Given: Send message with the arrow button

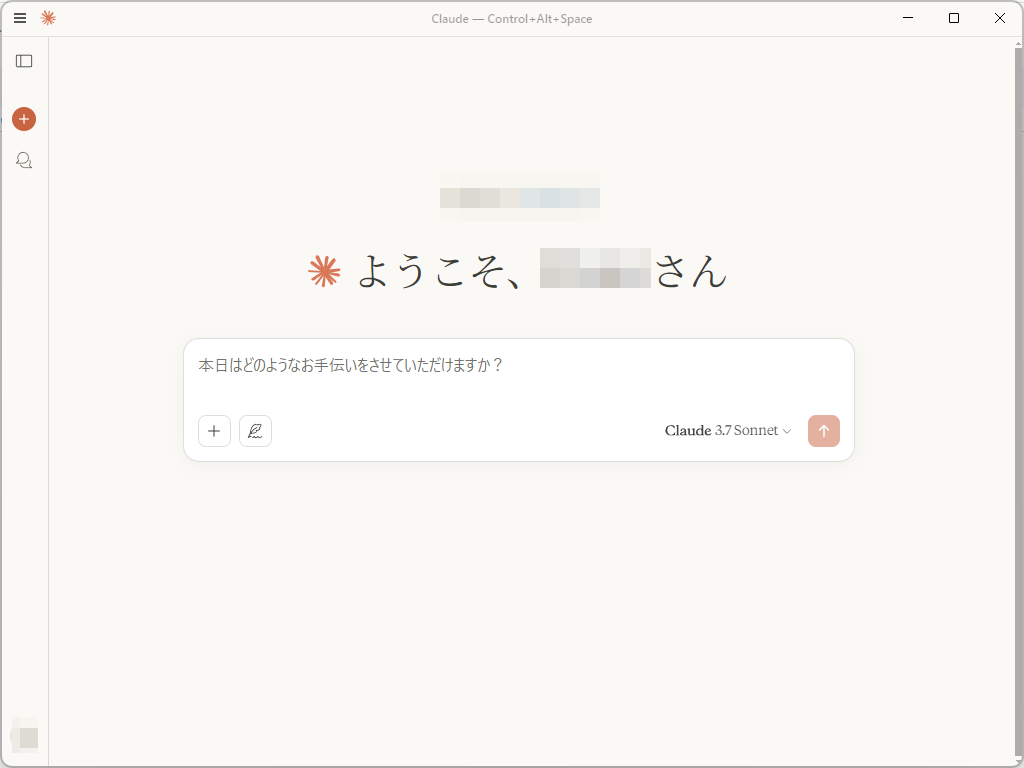Looking at the screenshot, I should (824, 431).
